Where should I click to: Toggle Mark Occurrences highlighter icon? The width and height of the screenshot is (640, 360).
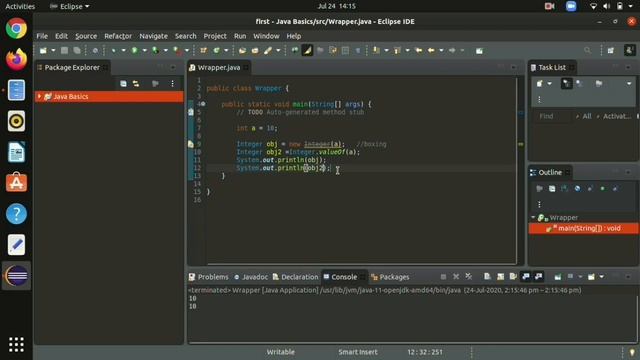(x=307, y=51)
